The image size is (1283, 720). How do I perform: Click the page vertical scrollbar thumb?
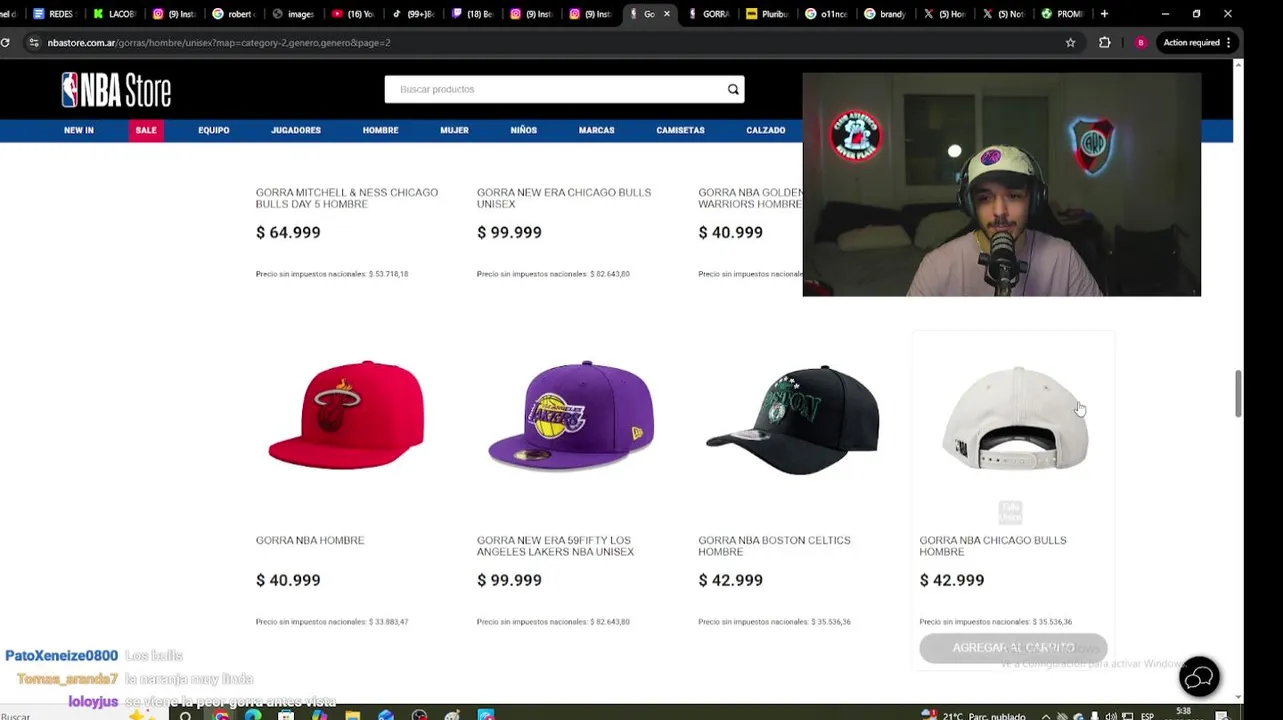coord(1238,394)
